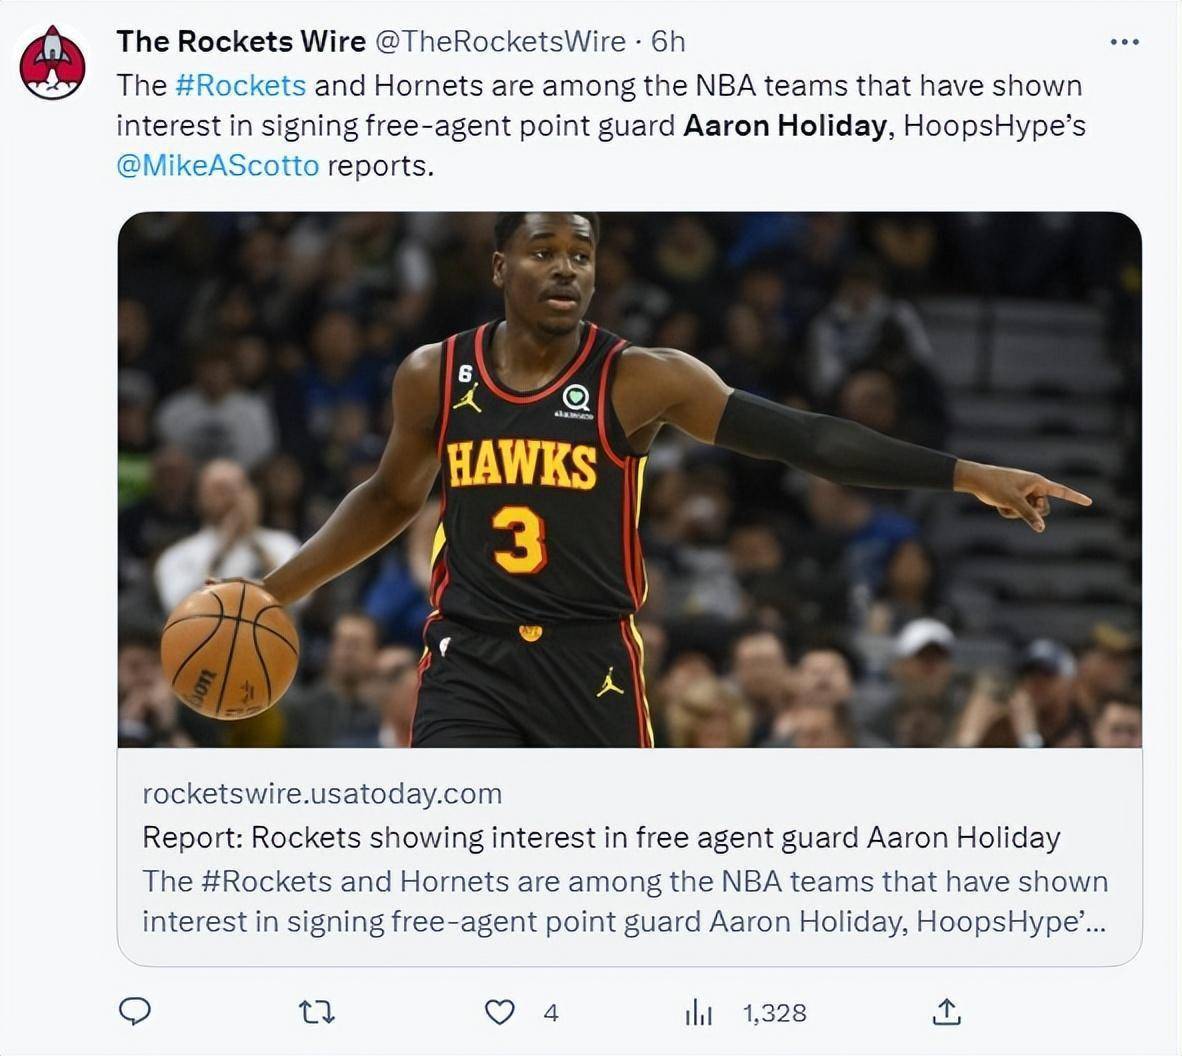Image resolution: width=1182 pixels, height=1056 pixels.
Task: Like the tweet with the heart icon
Action: (499, 1012)
